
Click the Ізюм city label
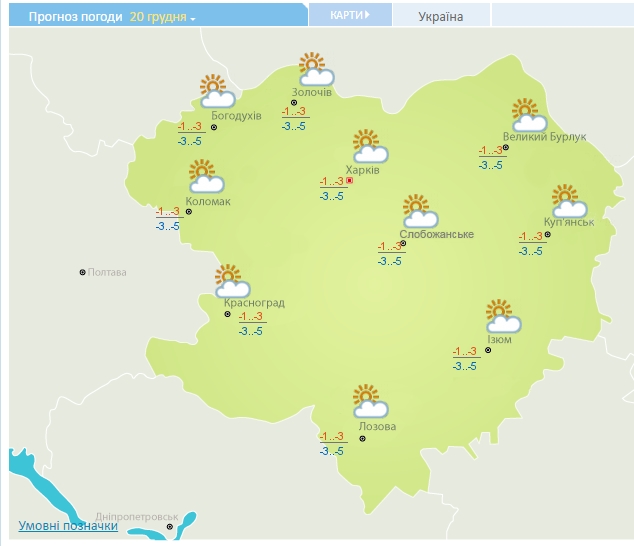coord(499,339)
